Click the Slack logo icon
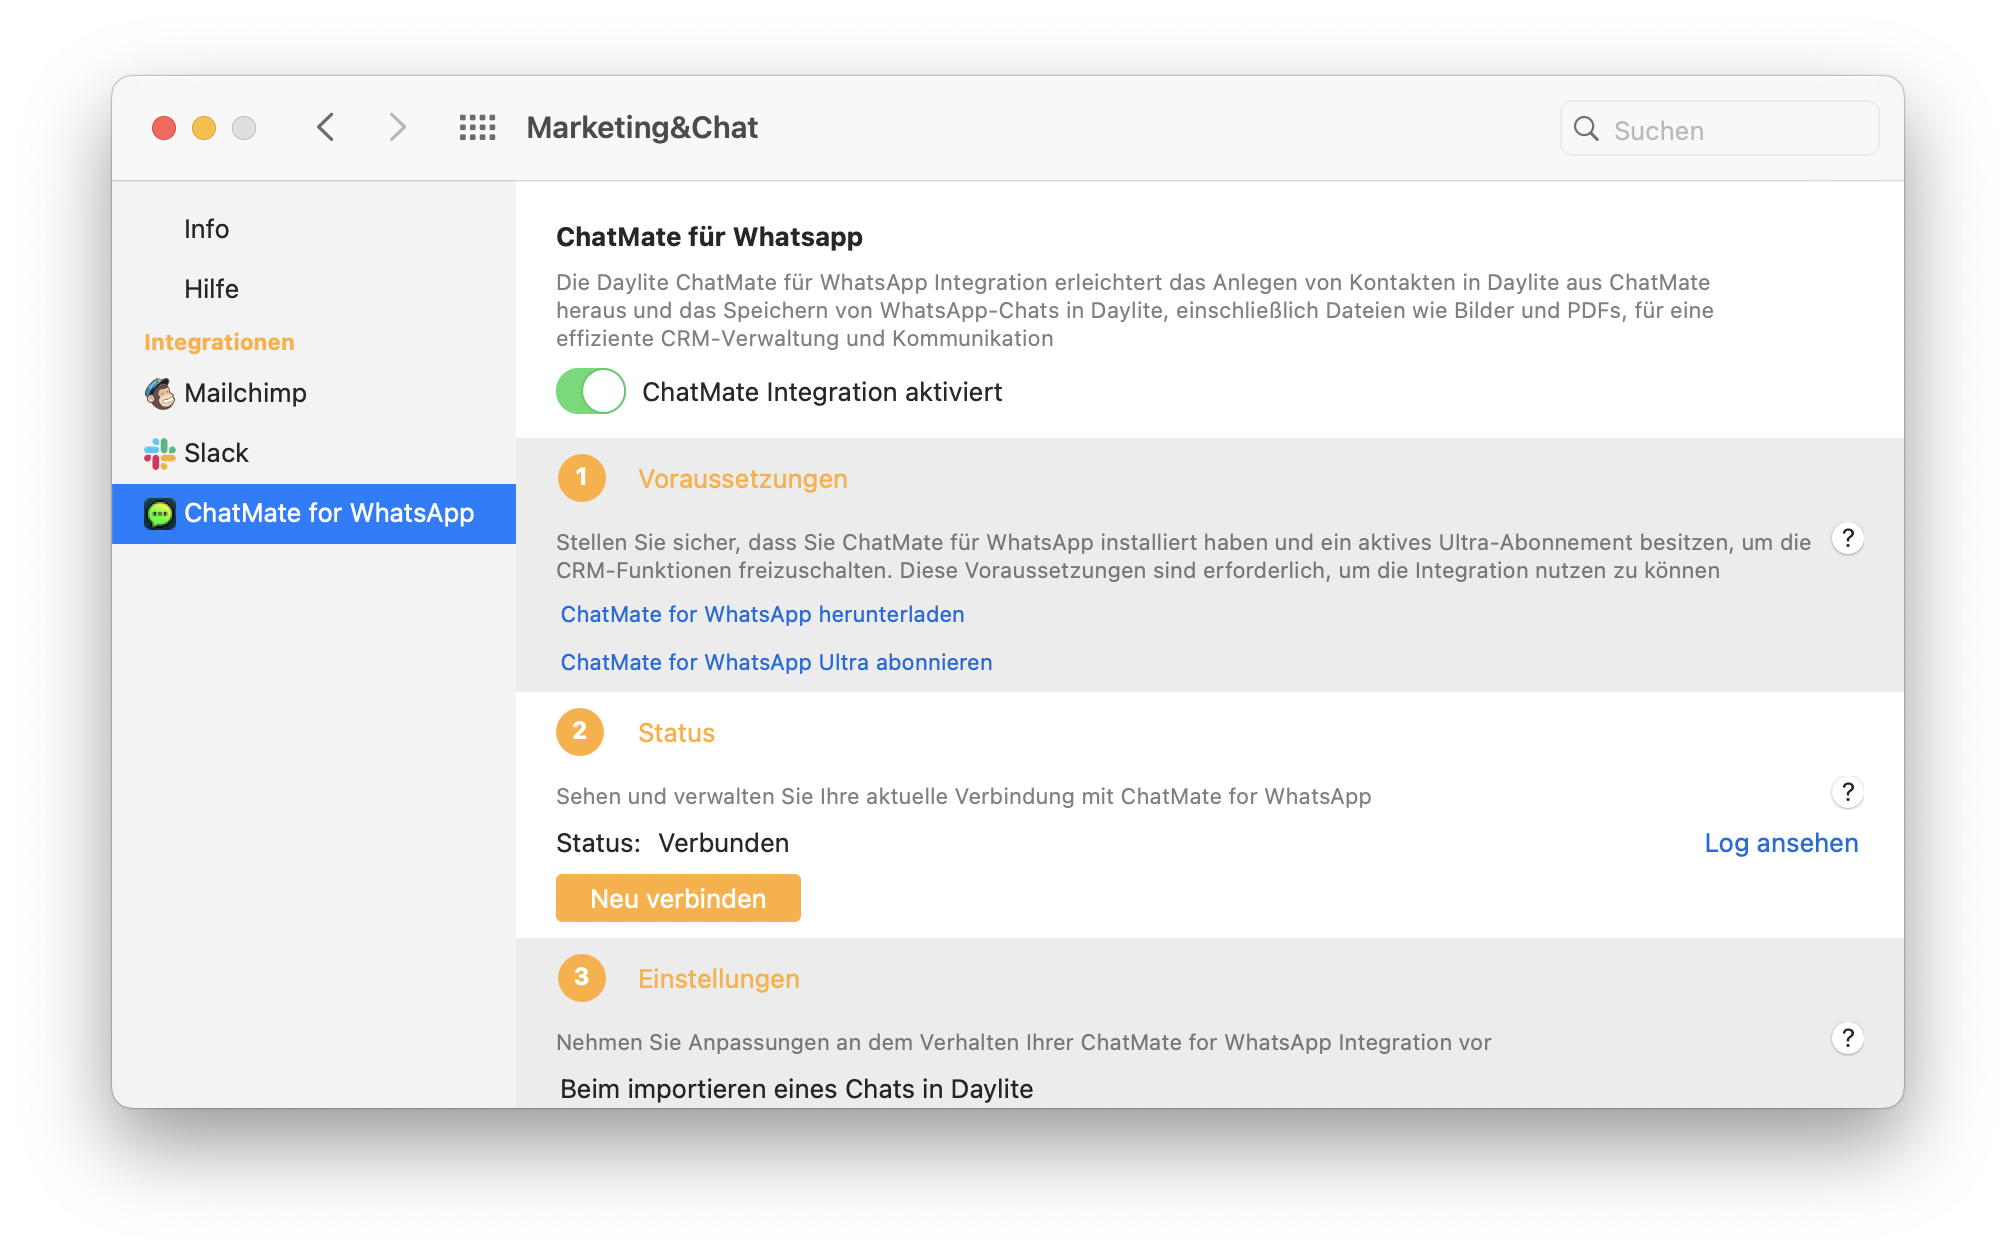The image size is (2016, 1256). pos(160,453)
